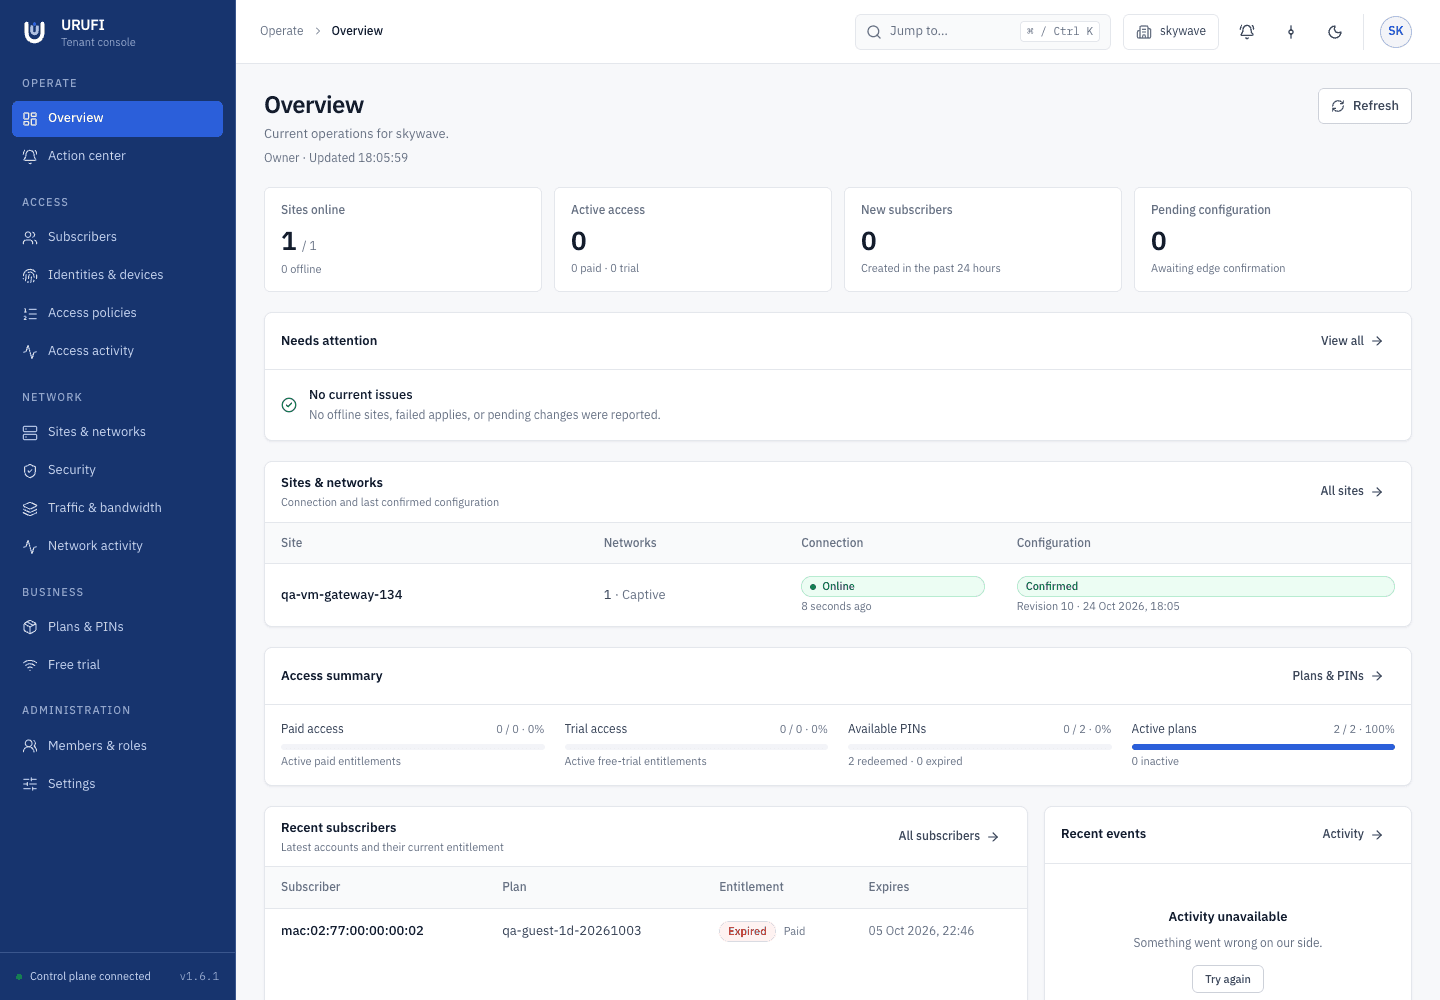This screenshot has height=1000, width=1440.
Task: Click the Settings sliders icon
Action: click(x=30, y=785)
